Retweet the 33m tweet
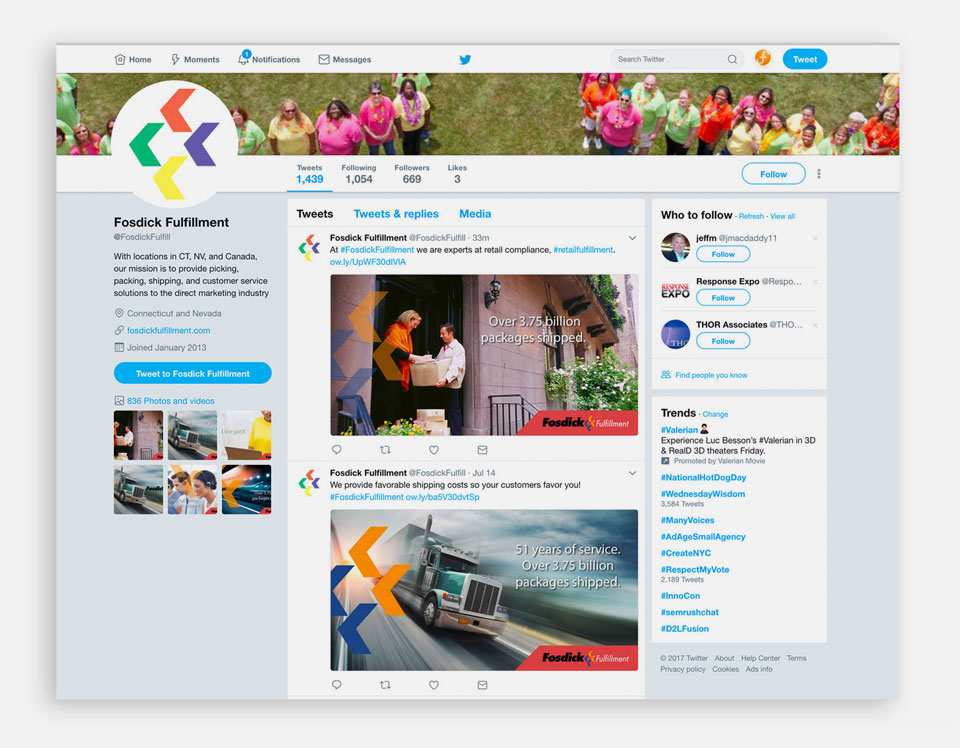 point(385,449)
